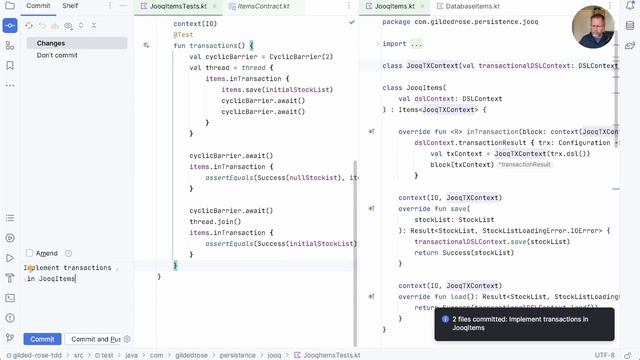Select the DatabaseItems.kt editor tab
Viewport: 640px width, 360px height.
click(469, 6)
